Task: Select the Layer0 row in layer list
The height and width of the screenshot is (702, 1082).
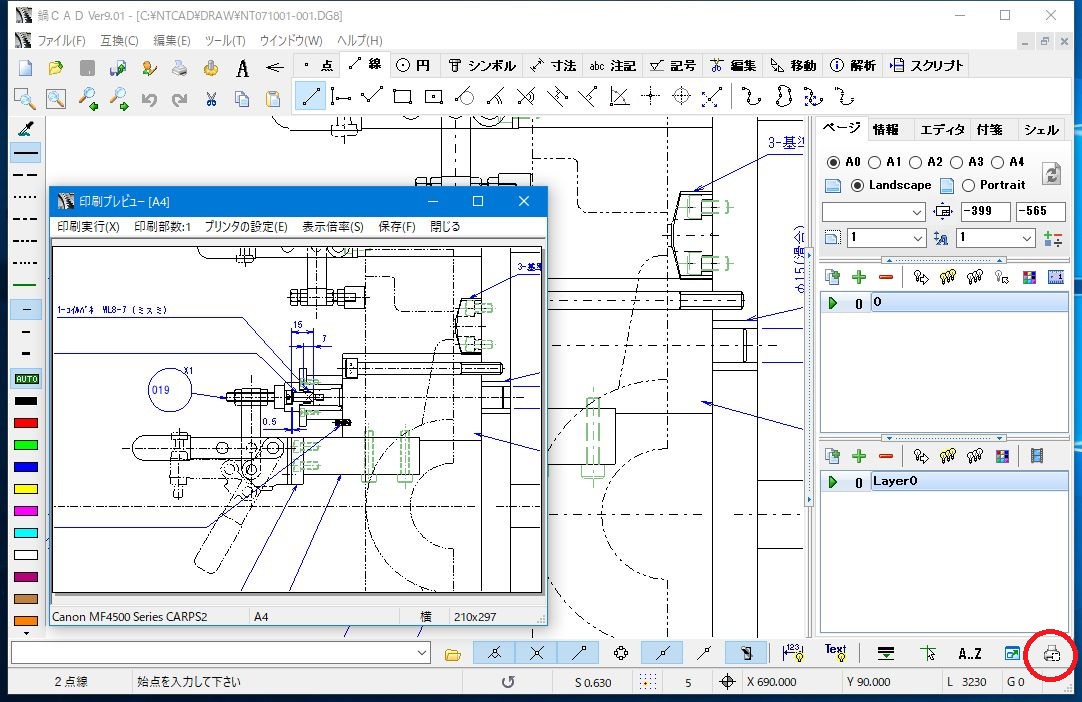Action: coord(945,481)
